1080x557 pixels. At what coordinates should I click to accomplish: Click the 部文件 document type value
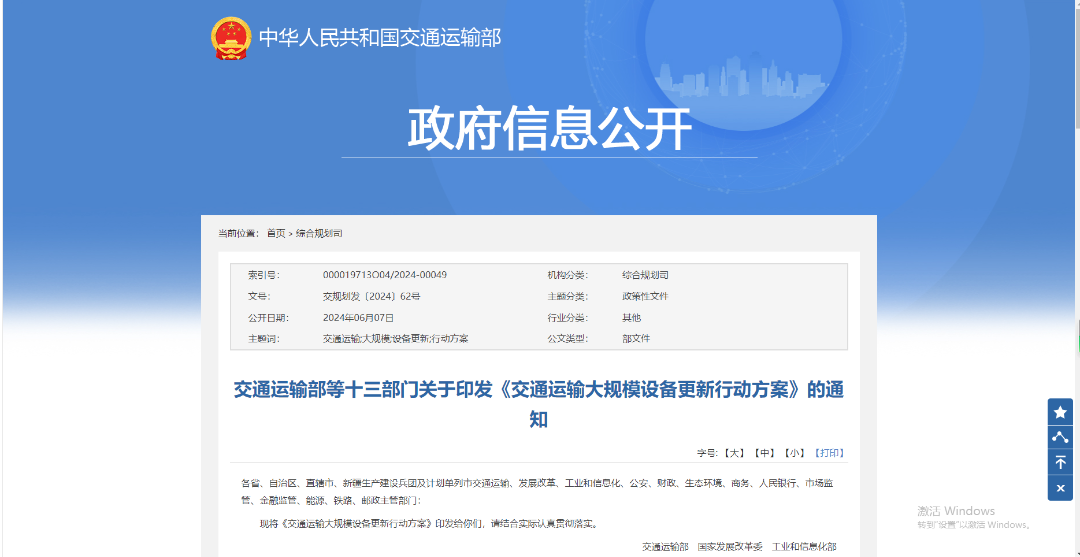coord(636,338)
